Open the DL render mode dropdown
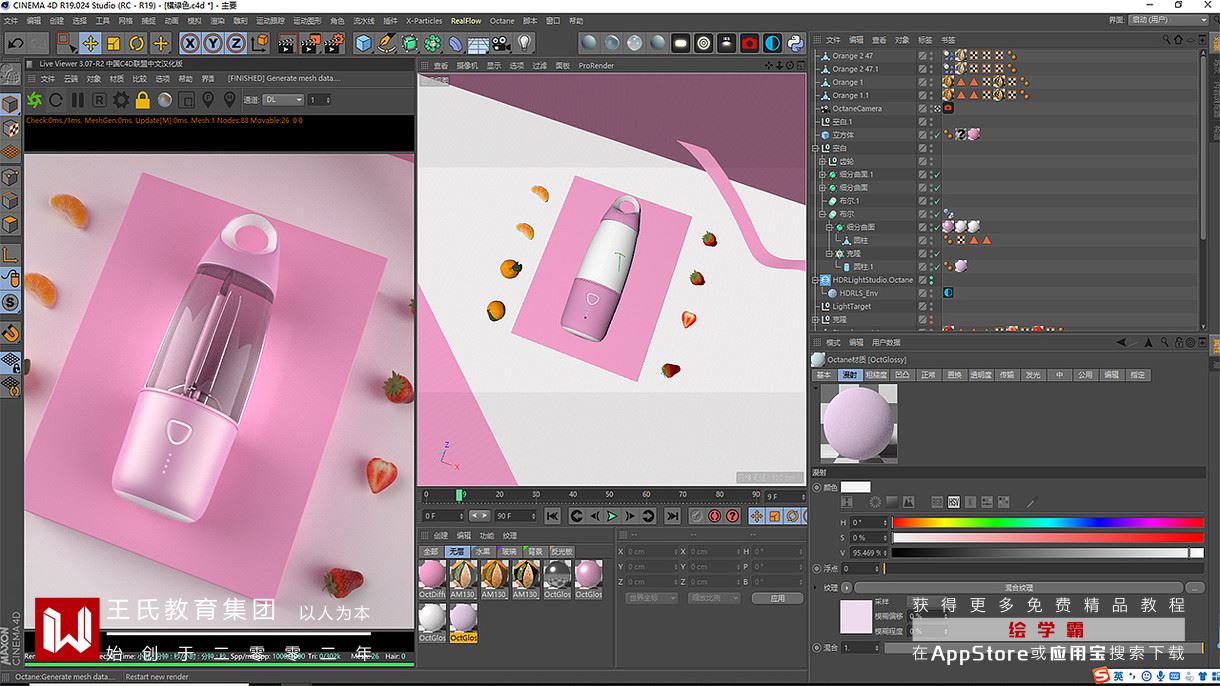Image resolution: width=1220 pixels, height=686 pixels. pyautogui.click(x=284, y=100)
